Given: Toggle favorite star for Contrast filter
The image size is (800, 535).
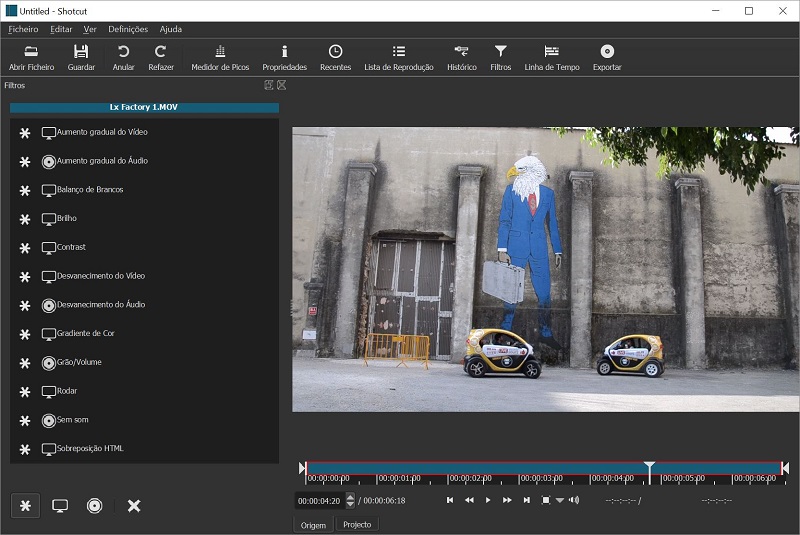Looking at the screenshot, I should click(x=24, y=248).
